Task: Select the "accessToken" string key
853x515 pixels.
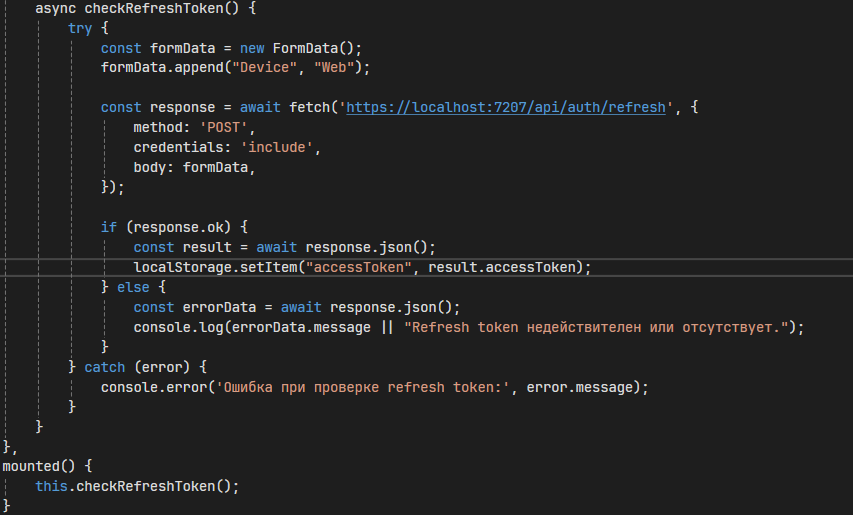Action: 358,268
